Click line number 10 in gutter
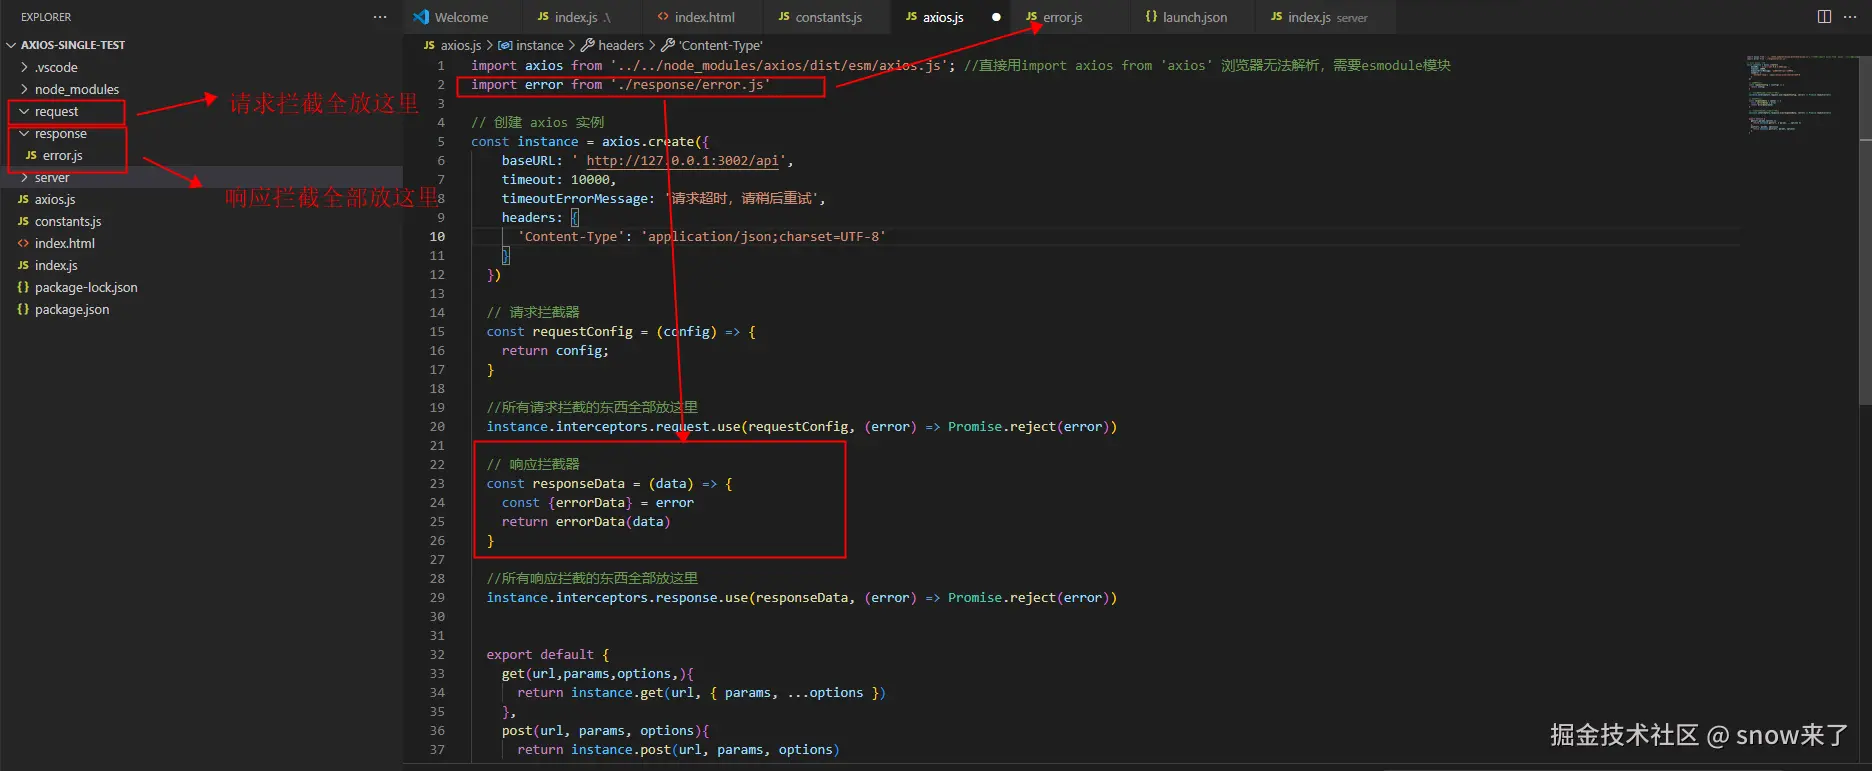The width and height of the screenshot is (1872, 771). (x=437, y=237)
